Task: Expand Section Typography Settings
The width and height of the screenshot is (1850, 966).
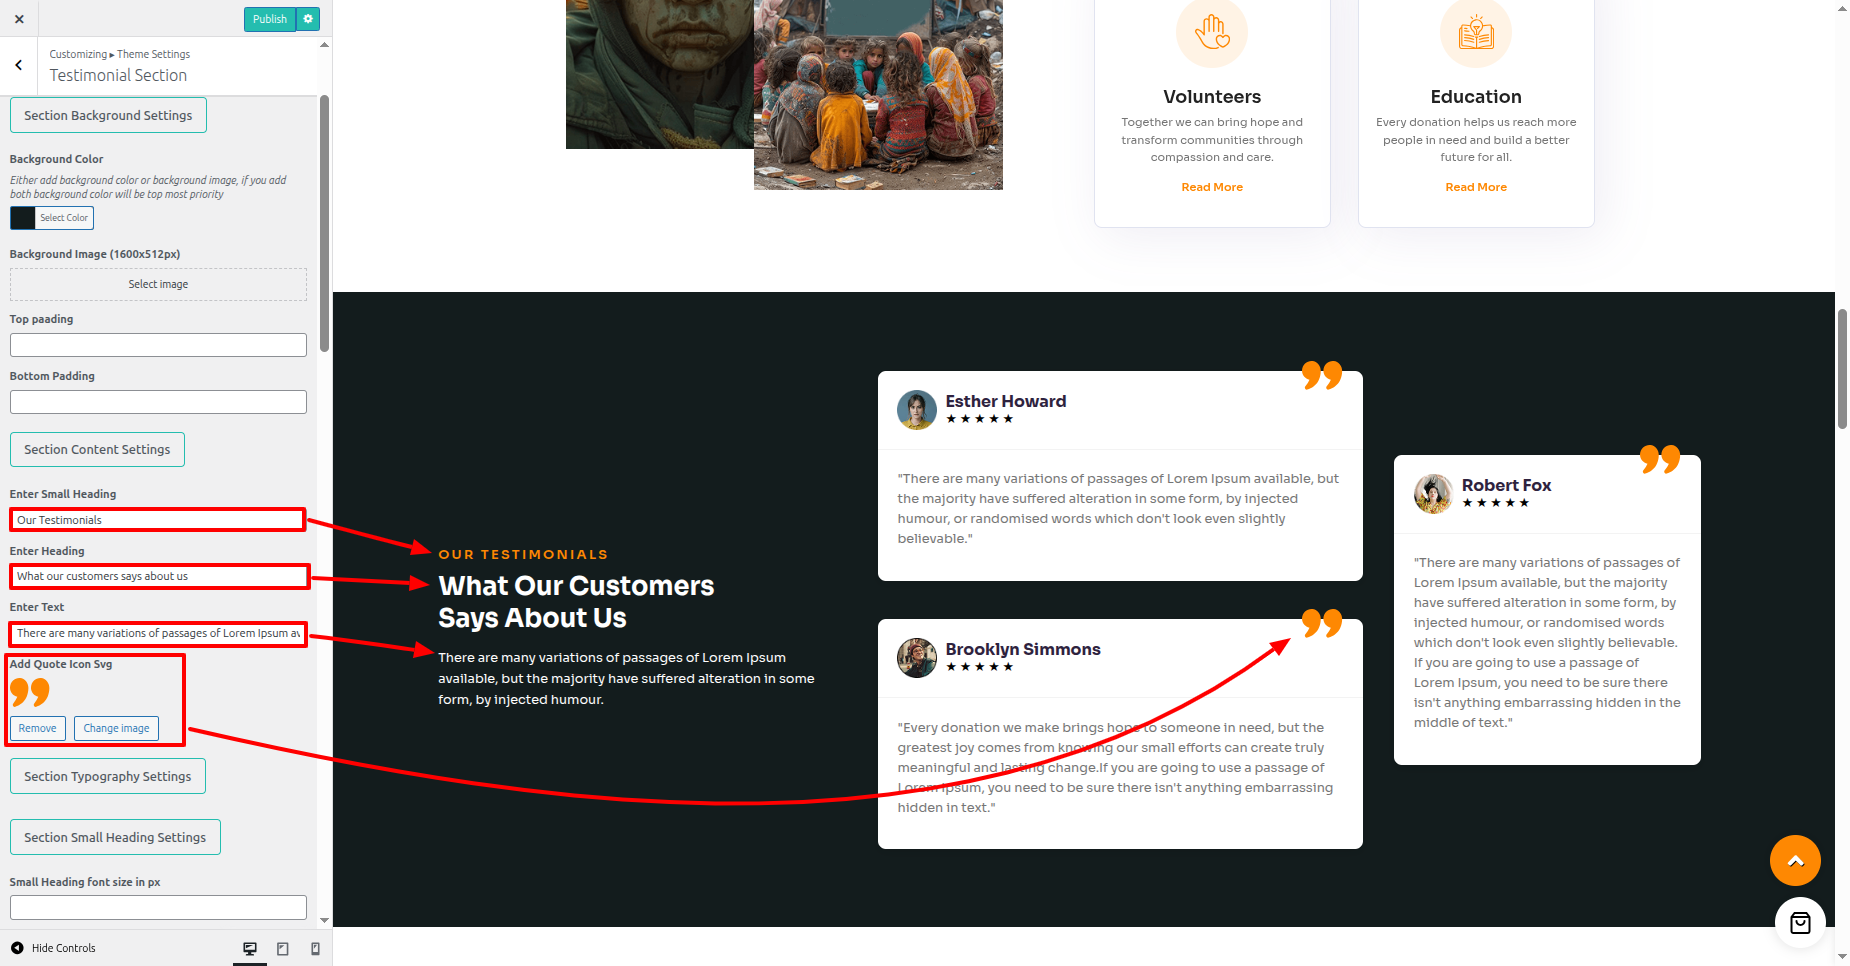Action: pyautogui.click(x=108, y=776)
